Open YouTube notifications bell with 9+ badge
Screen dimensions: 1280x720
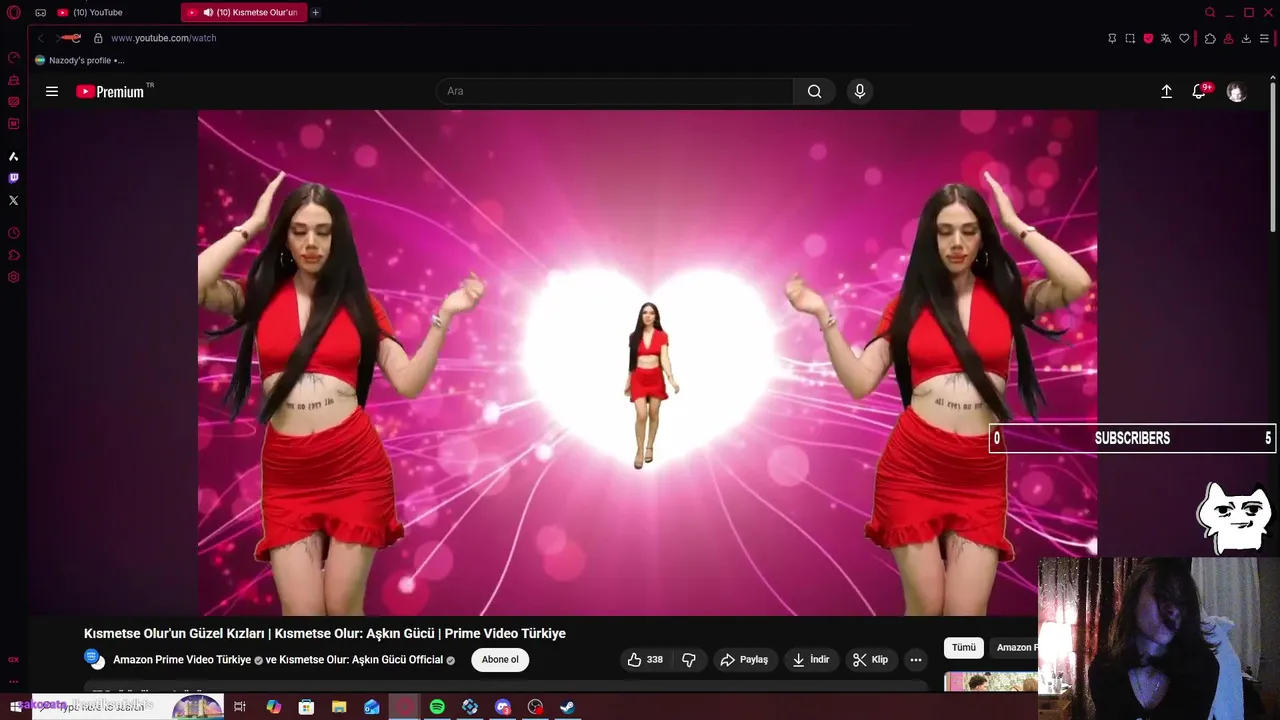point(1200,91)
